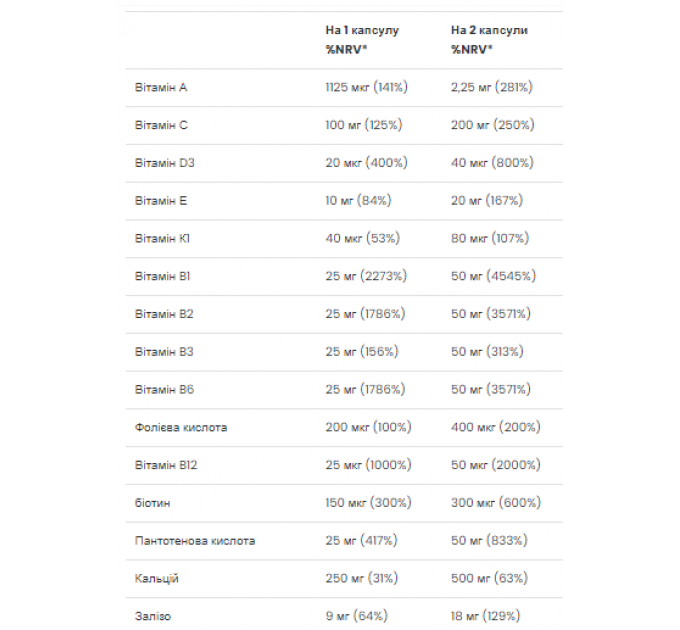Click the 'На 2 капсули %NRV*' column header

click(489, 40)
